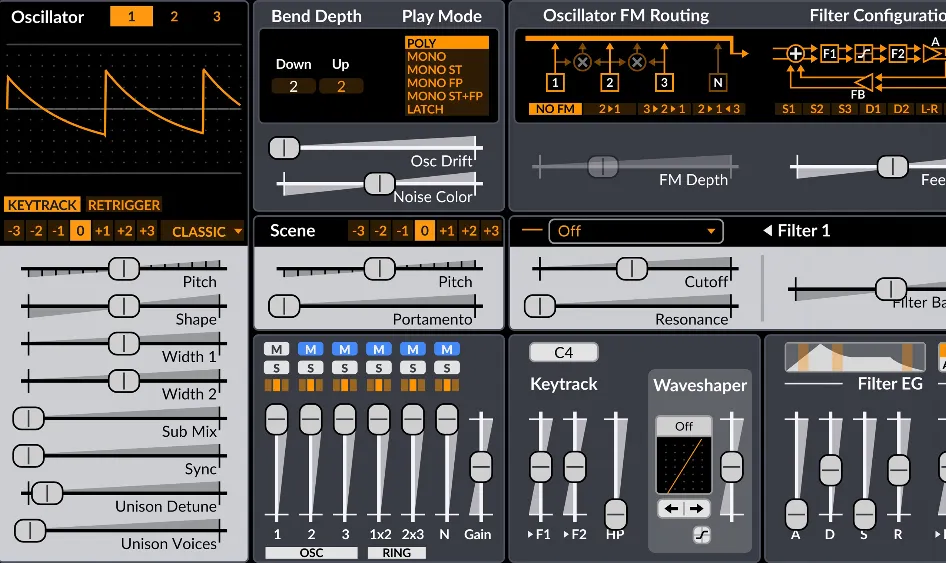The image size is (946, 563).
Task: Choose POLY play mode
Action: 446,43
